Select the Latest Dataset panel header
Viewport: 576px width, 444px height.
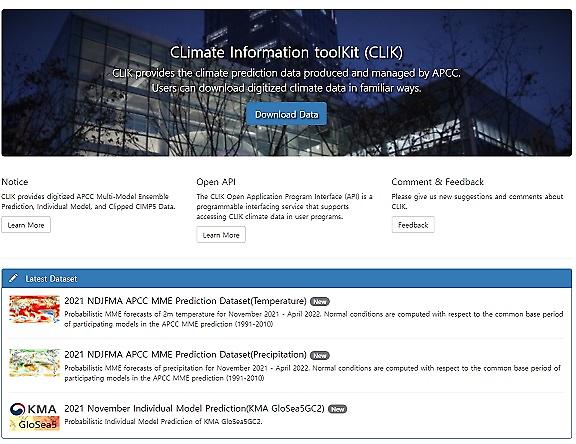pos(287,278)
